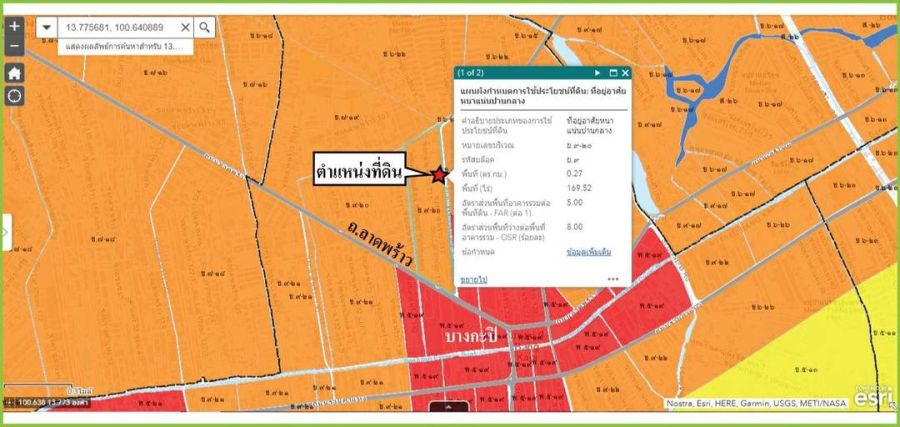Click the red star land location marker
This screenshot has height=427, width=900.
pyautogui.click(x=439, y=175)
